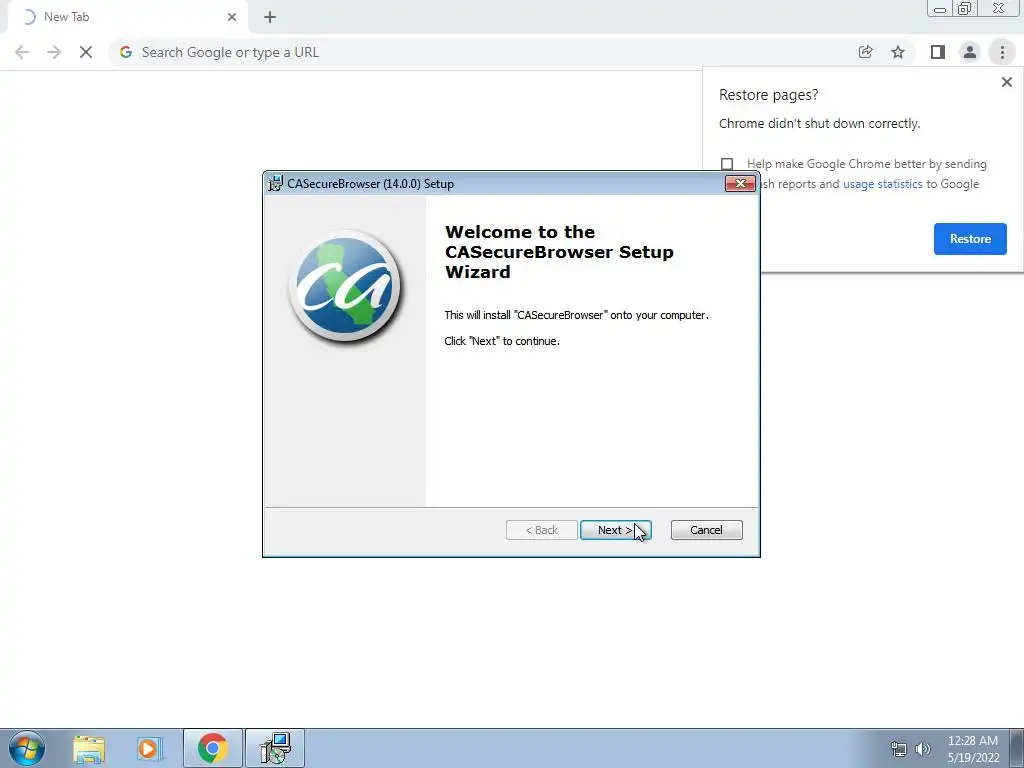The width and height of the screenshot is (1024, 768).
Task: Click the setup icon in dialog title bar
Action: click(x=276, y=184)
